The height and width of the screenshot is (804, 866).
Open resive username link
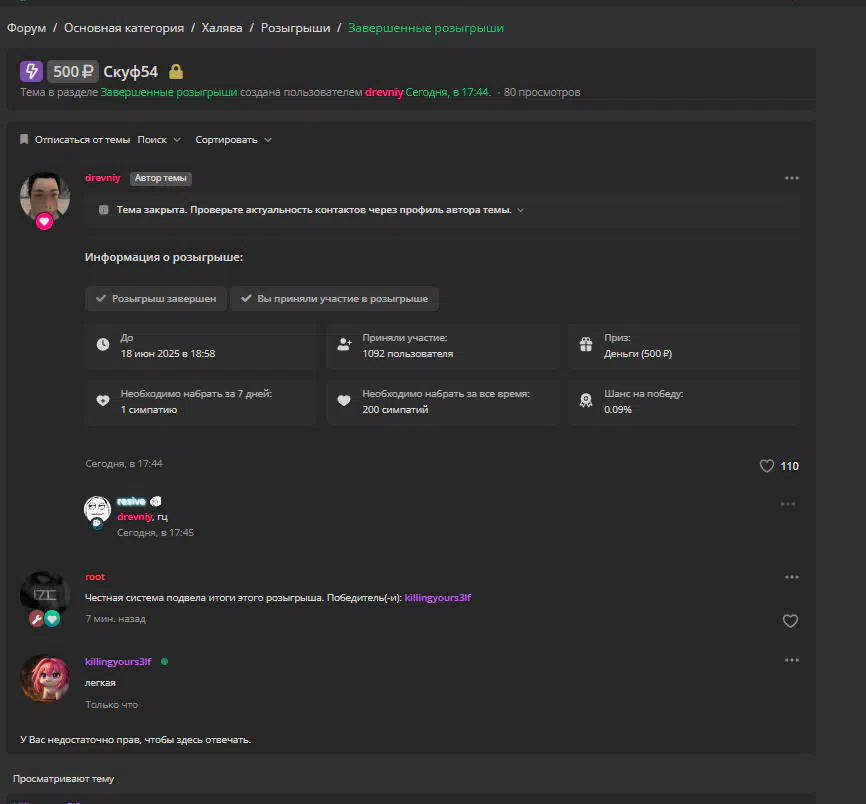tap(131, 501)
